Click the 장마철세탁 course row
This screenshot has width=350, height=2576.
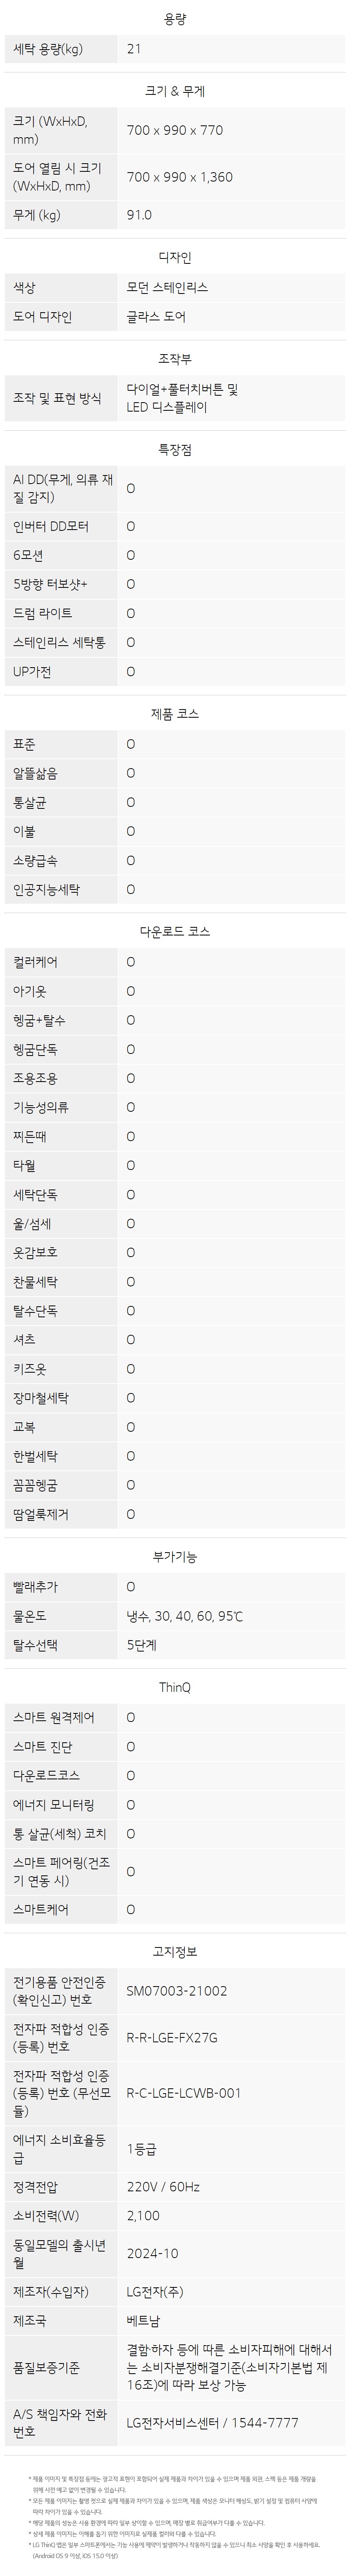175,1398
